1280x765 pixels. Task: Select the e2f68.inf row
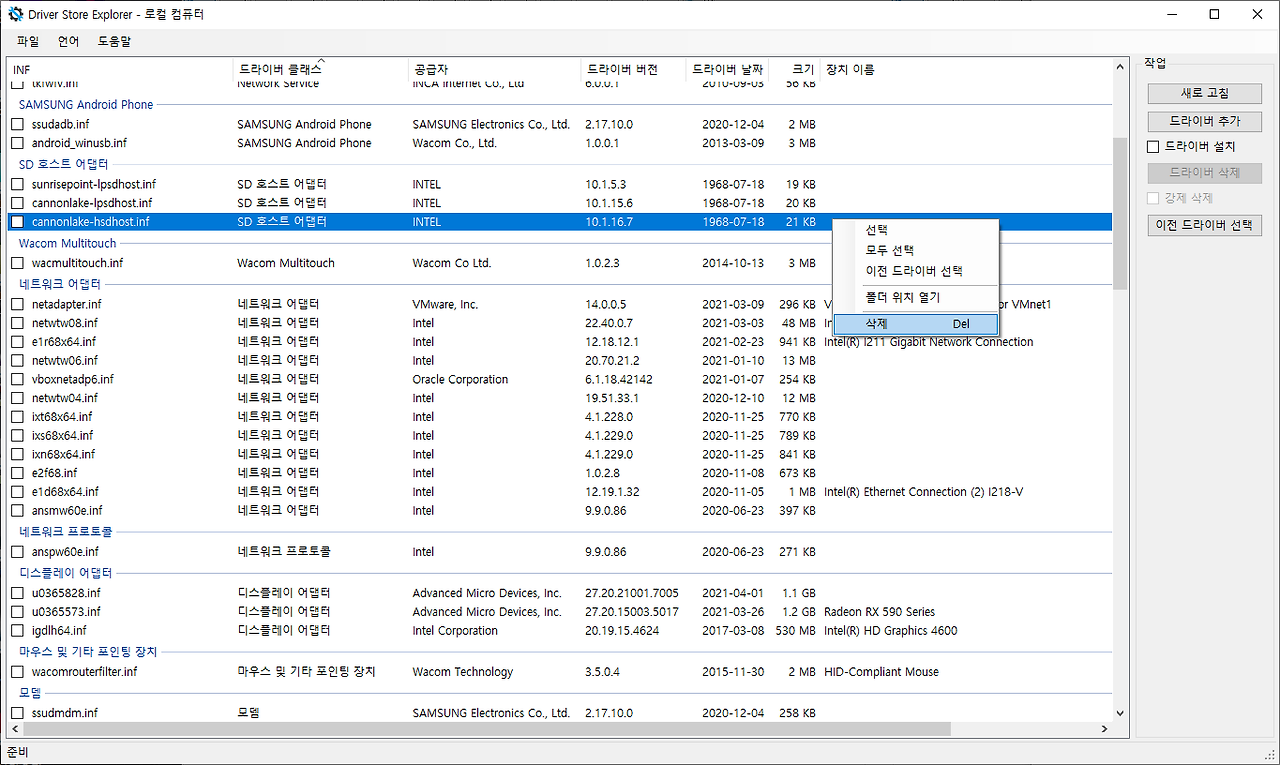pyautogui.click(x=560, y=473)
